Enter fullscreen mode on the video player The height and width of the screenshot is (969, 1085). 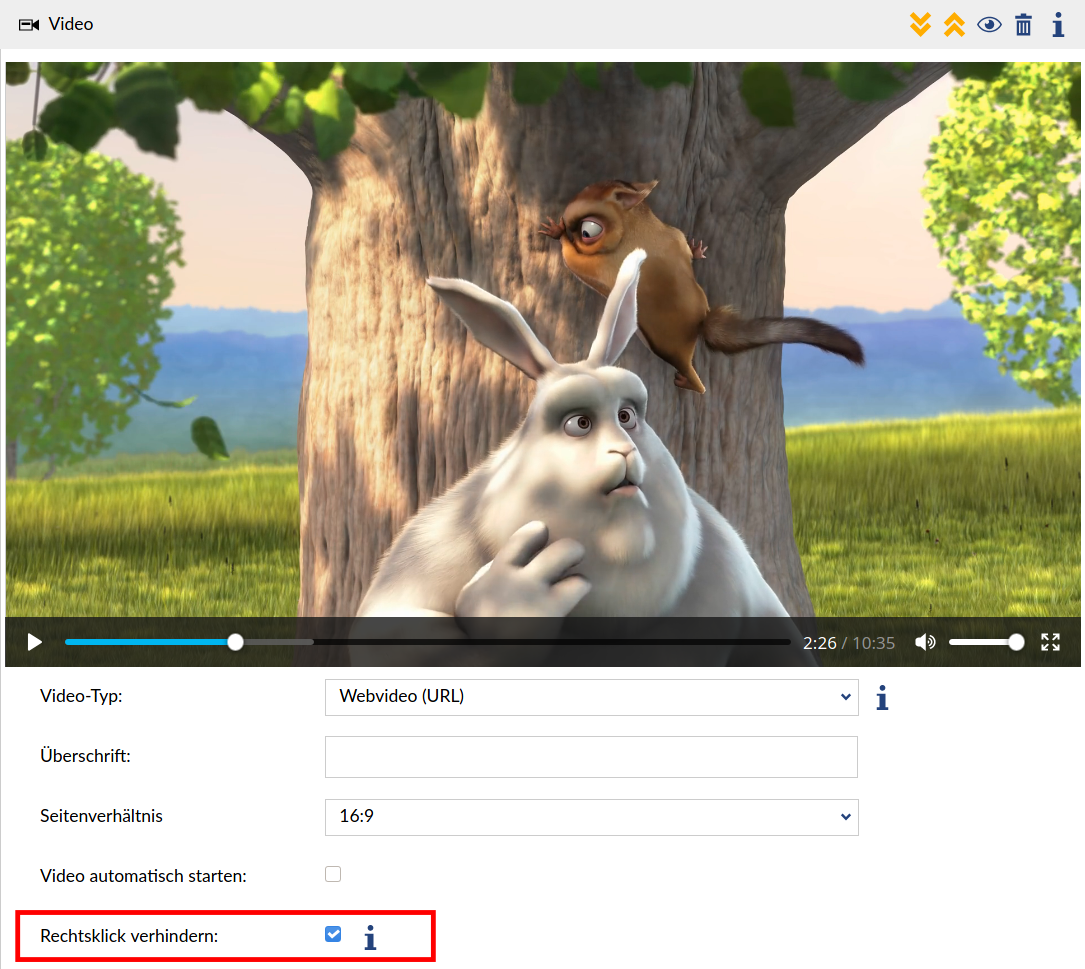[1050, 642]
